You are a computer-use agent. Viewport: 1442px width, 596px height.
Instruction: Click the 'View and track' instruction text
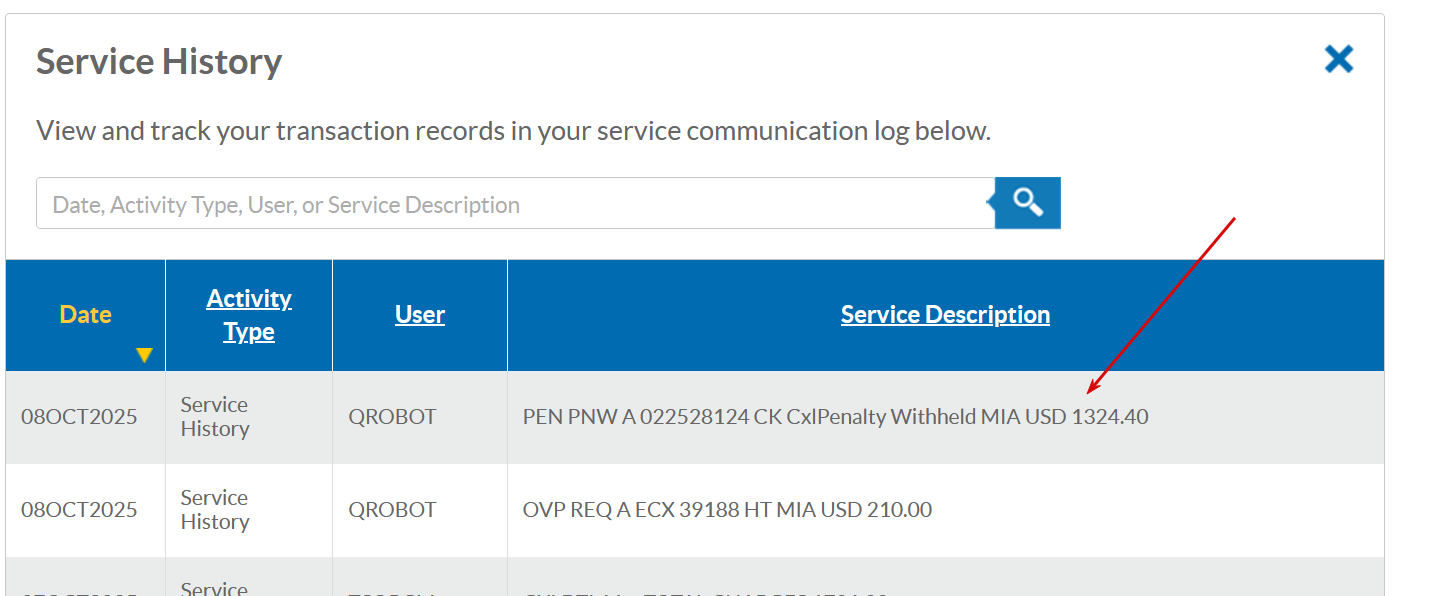513,131
